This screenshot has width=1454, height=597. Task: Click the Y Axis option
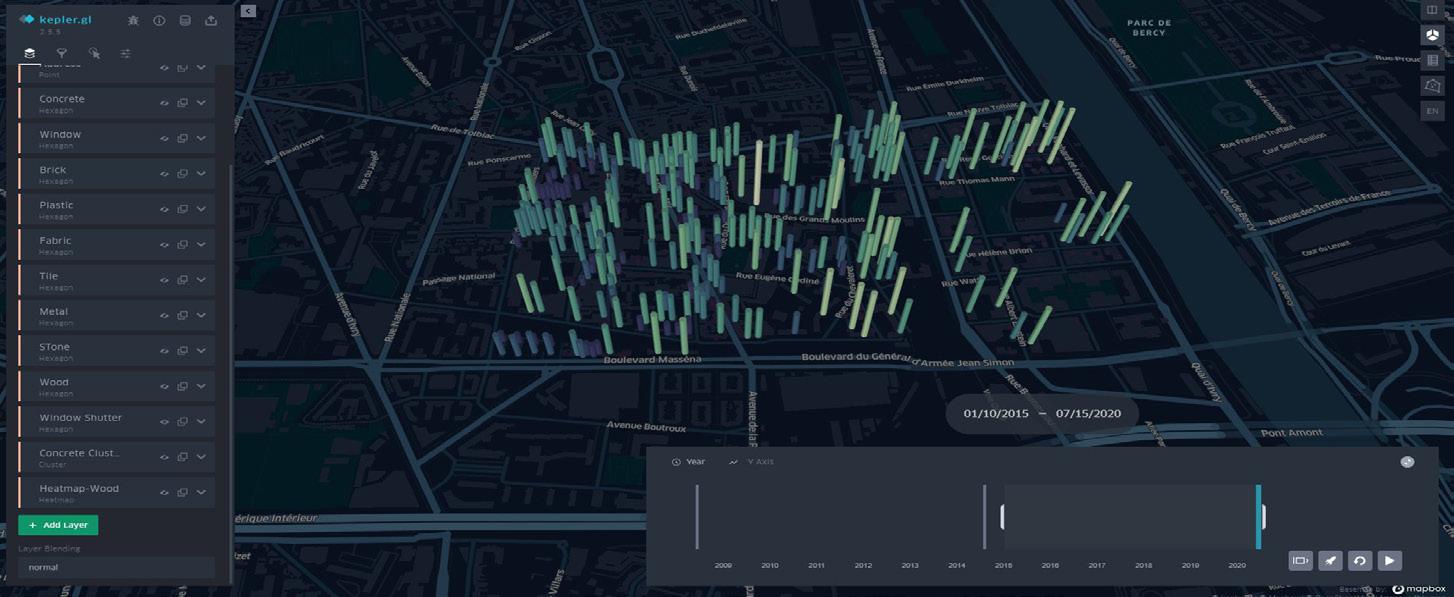760,462
